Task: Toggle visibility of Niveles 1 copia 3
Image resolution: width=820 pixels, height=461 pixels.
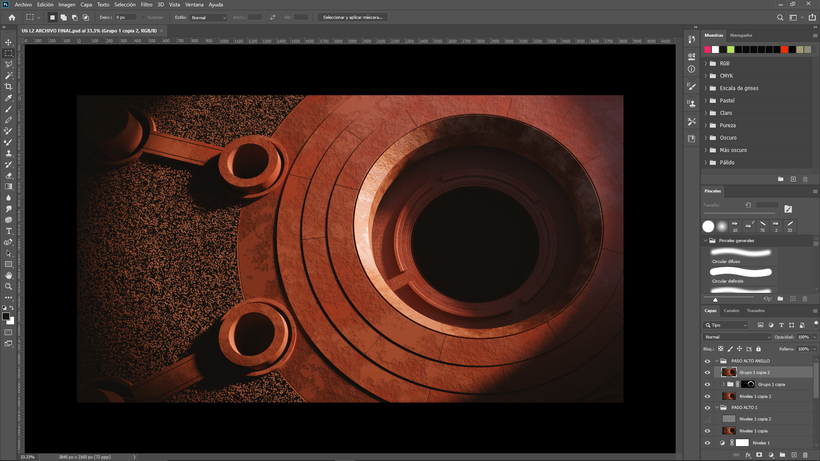Action: 707,396
